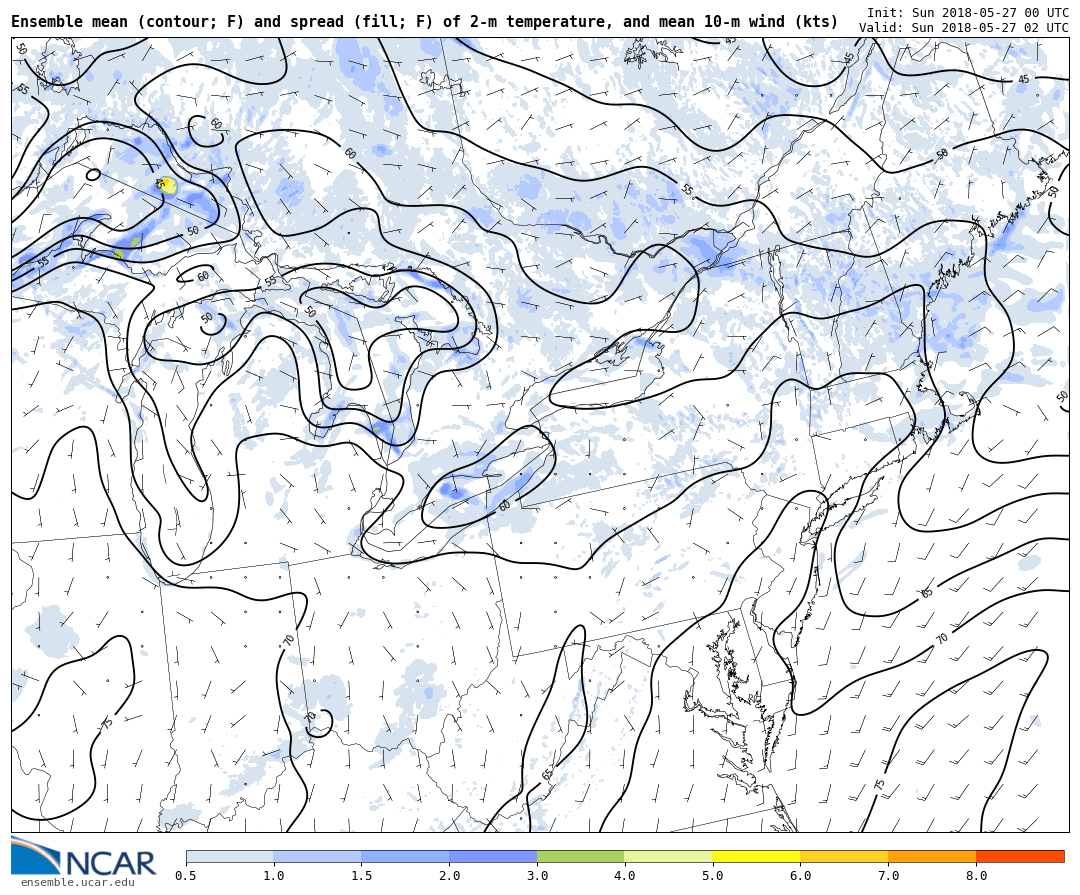Click the legend label '1.0'
The image size is (1080, 895).
(x=274, y=876)
